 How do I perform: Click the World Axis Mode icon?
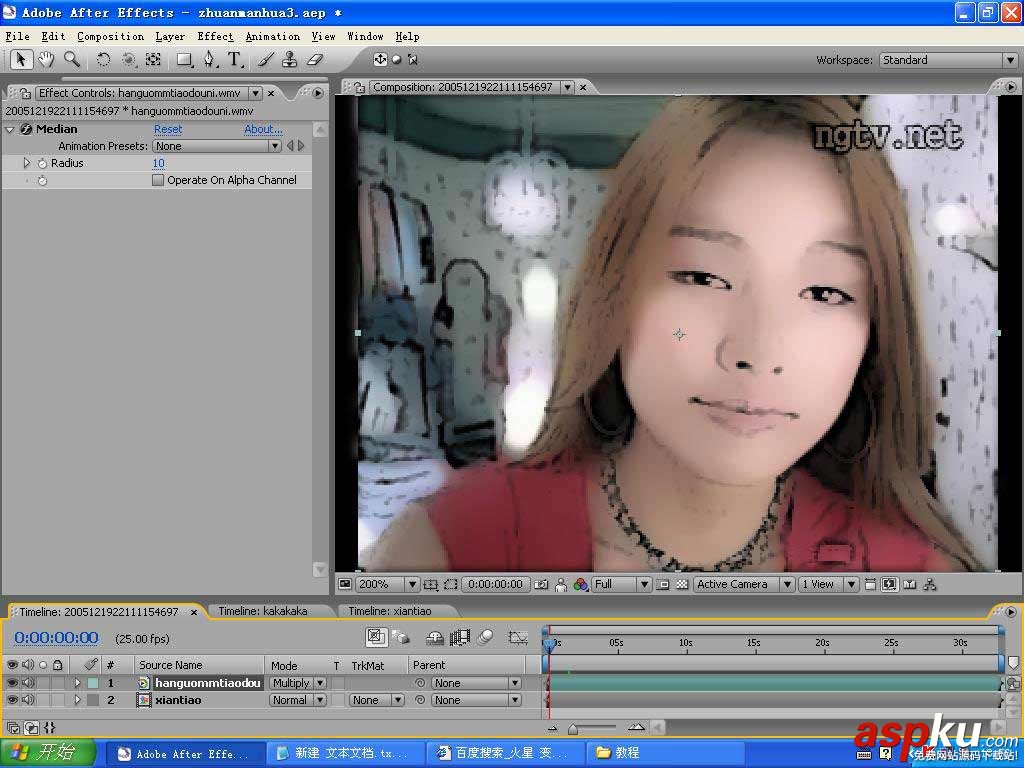[x=396, y=59]
